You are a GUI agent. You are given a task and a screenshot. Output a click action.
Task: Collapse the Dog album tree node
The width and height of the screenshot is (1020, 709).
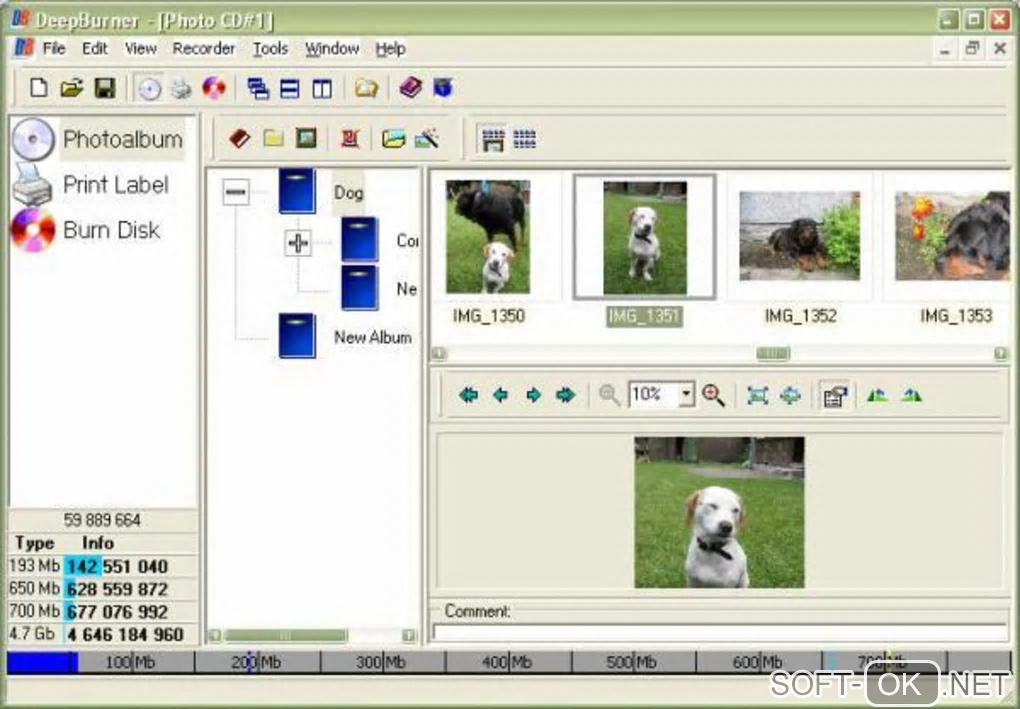[235, 193]
